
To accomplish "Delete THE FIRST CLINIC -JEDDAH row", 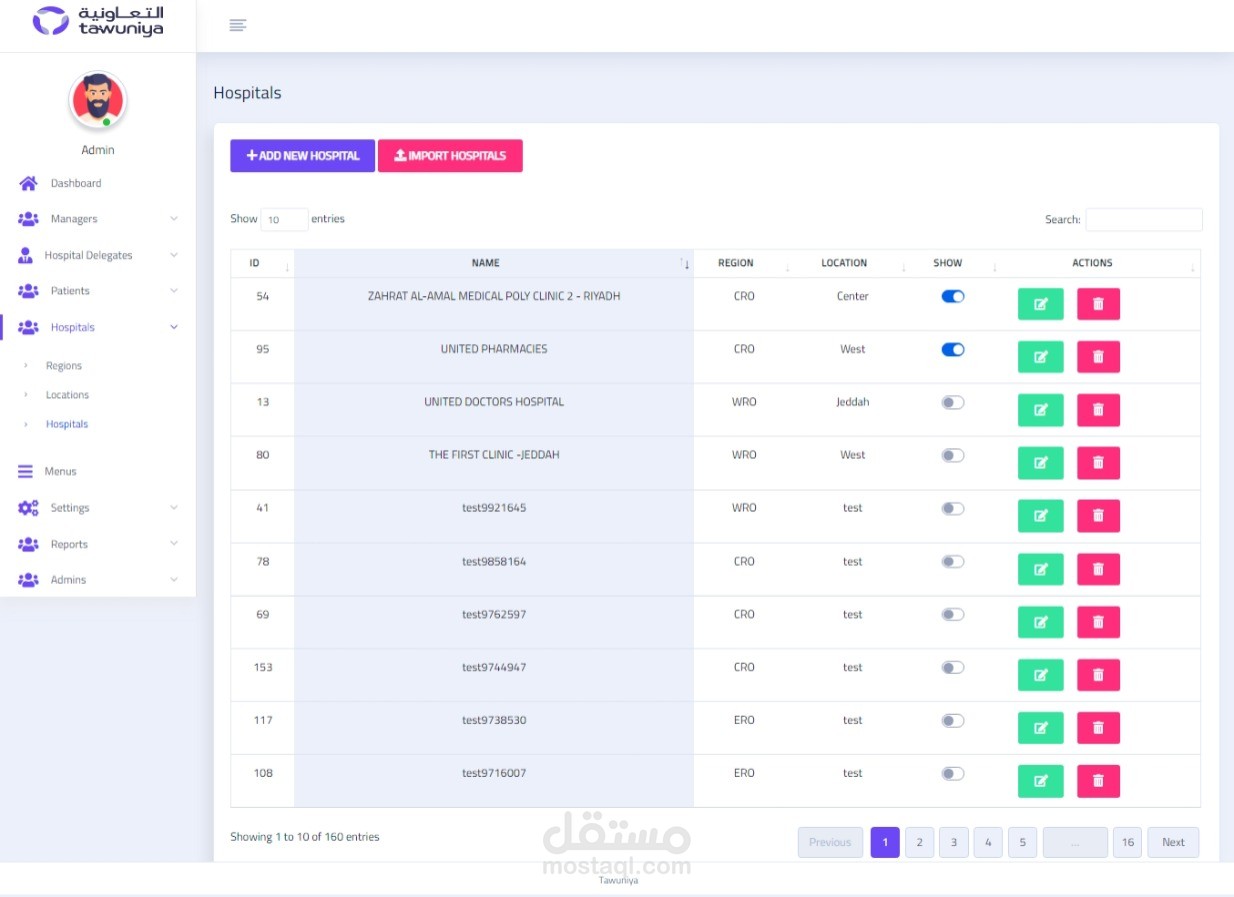I will click(x=1098, y=463).
